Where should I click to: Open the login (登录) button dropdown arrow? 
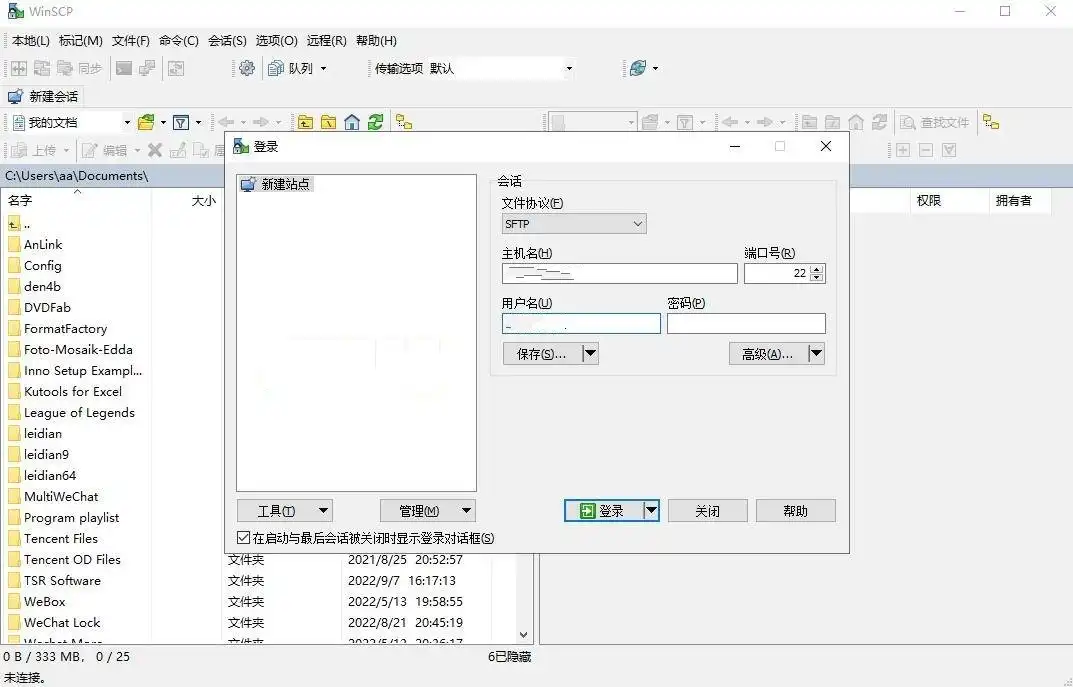tap(651, 510)
